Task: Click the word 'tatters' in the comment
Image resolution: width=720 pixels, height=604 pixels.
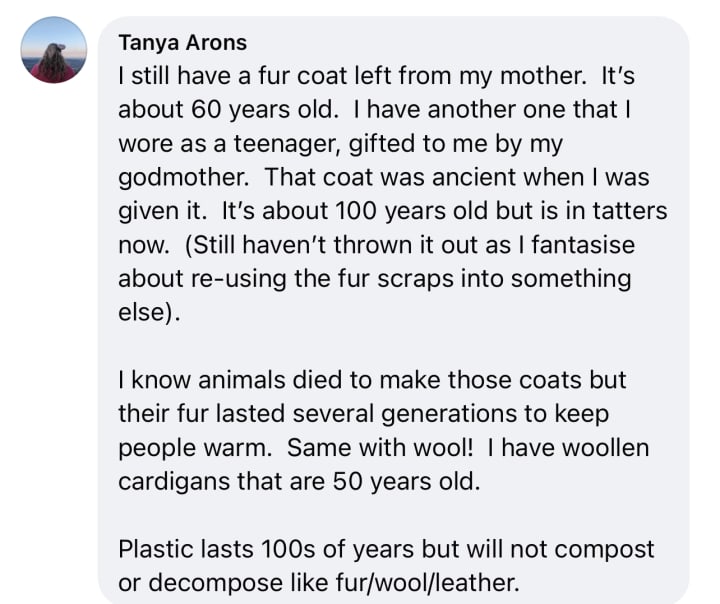Action: click(630, 211)
